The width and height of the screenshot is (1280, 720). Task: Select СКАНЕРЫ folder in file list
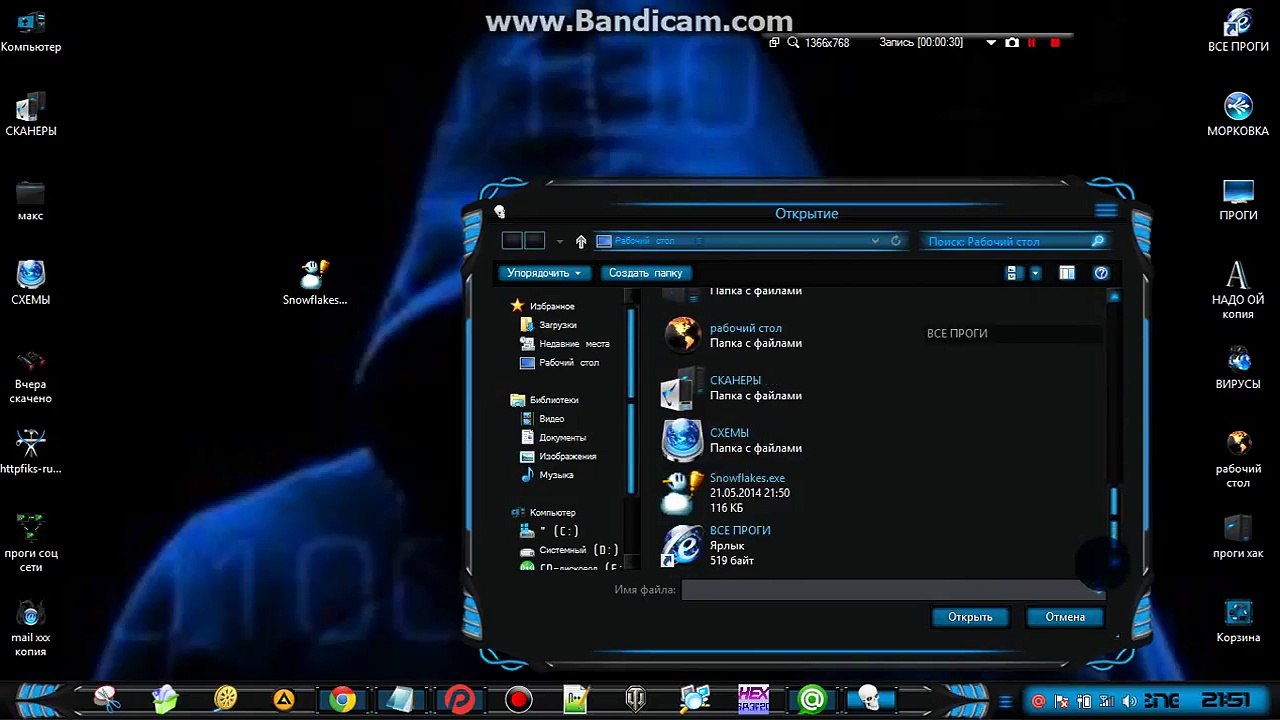pyautogui.click(x=732, y=387)
